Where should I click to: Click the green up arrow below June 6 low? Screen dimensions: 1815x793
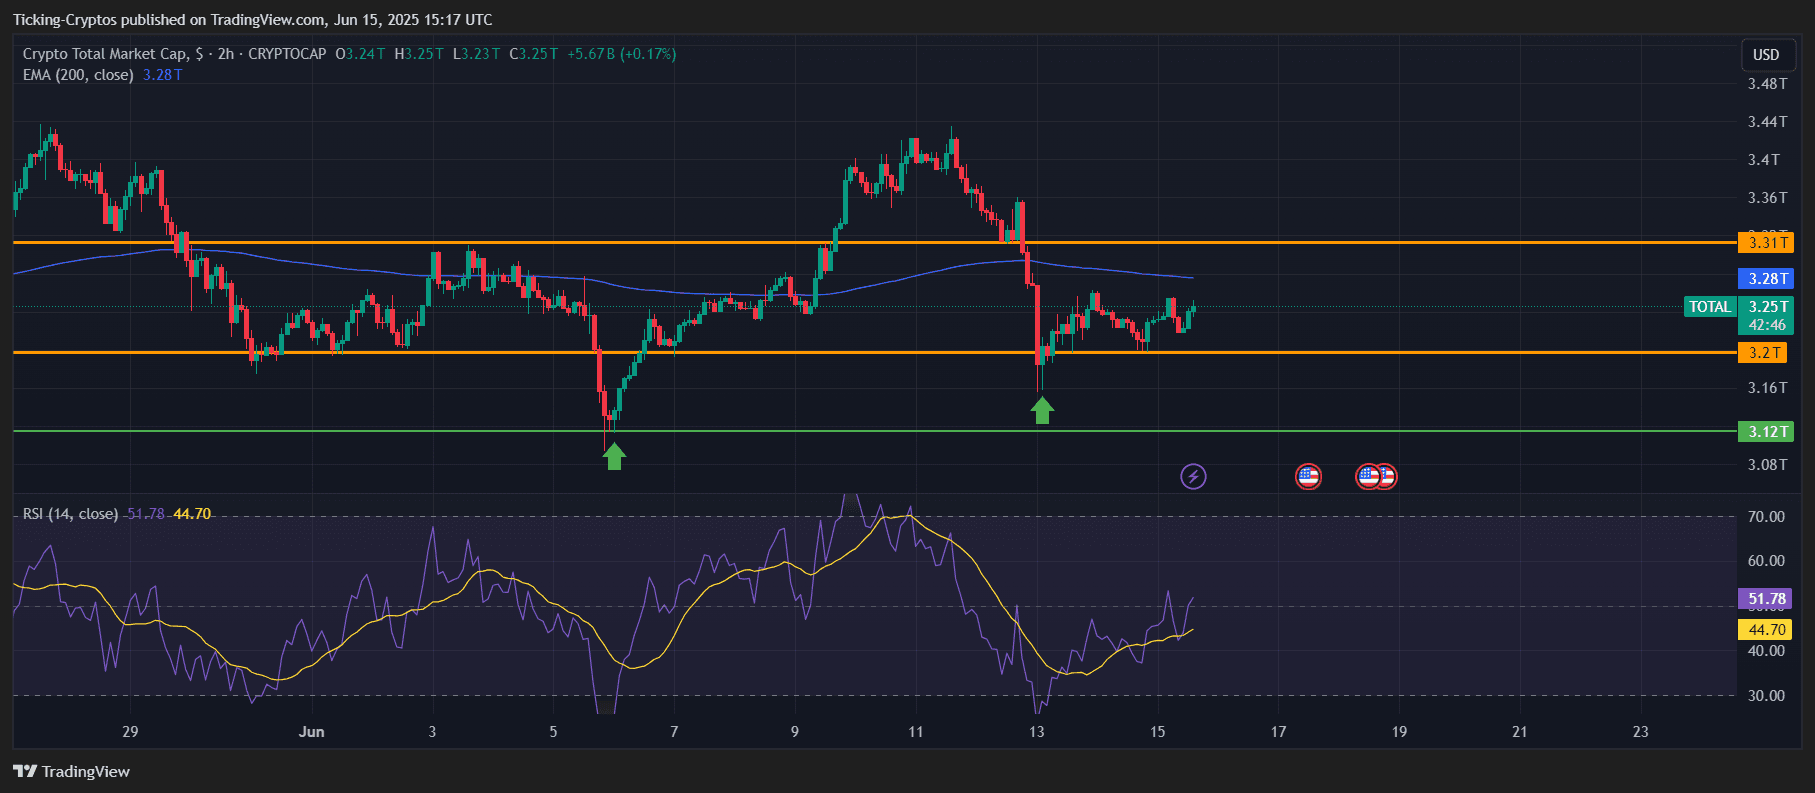click(614, 456)
